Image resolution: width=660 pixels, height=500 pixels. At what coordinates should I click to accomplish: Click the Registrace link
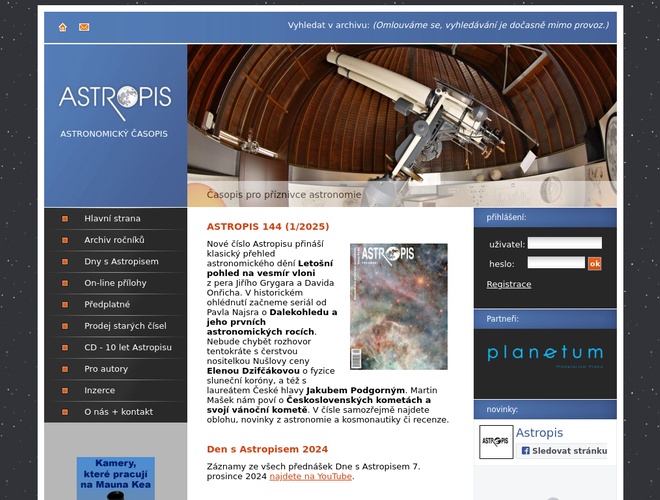point(509,284)
